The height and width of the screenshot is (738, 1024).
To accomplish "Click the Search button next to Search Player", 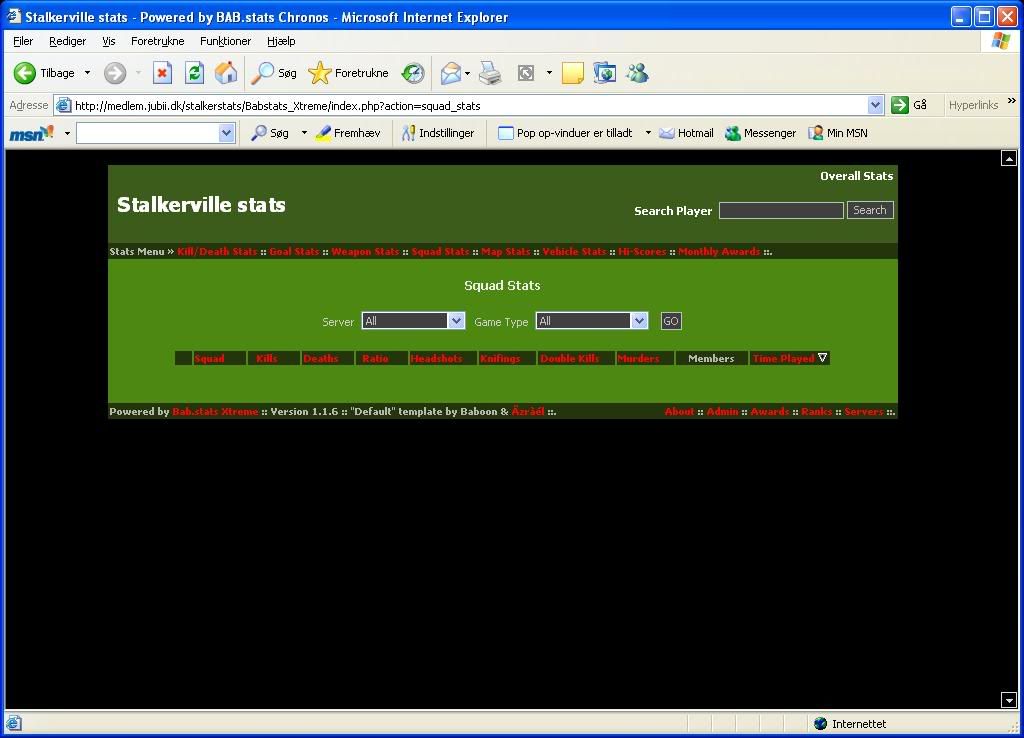I will [x=869, y=210].
